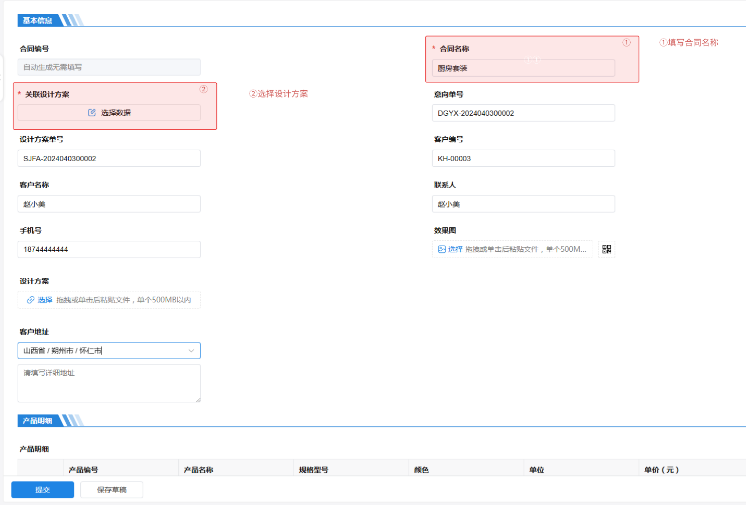Click the 基本信息 section header
746x505 pixels.
[38, 20]
